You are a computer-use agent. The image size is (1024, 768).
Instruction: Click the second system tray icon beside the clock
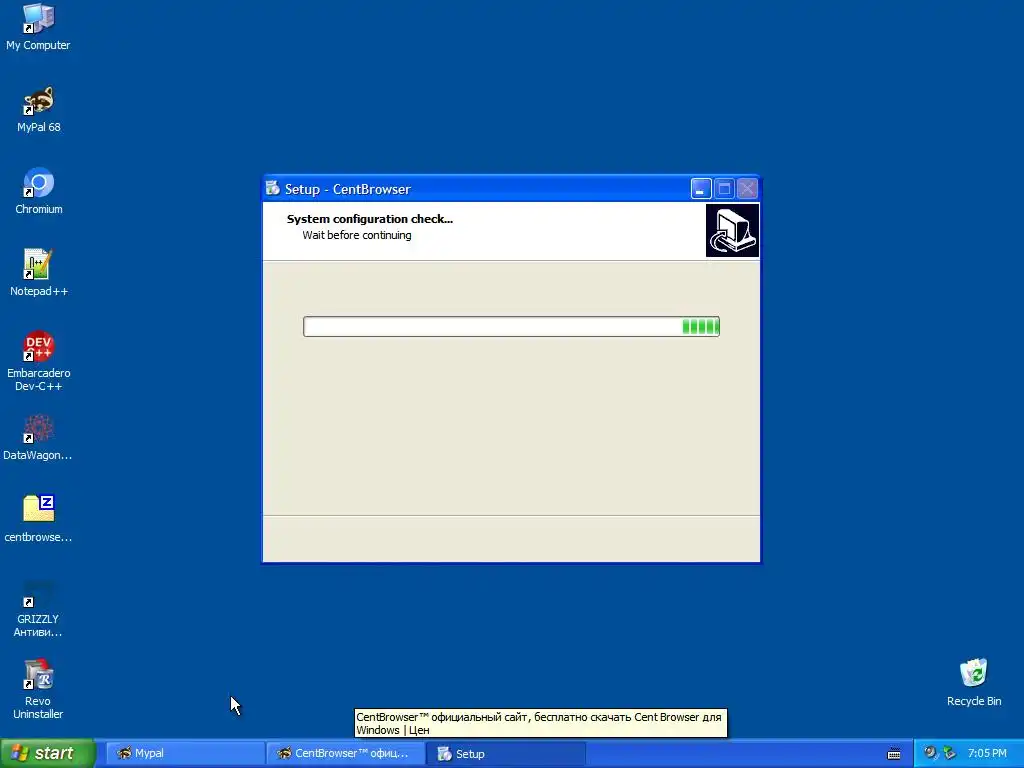click(x=949, y=753)
